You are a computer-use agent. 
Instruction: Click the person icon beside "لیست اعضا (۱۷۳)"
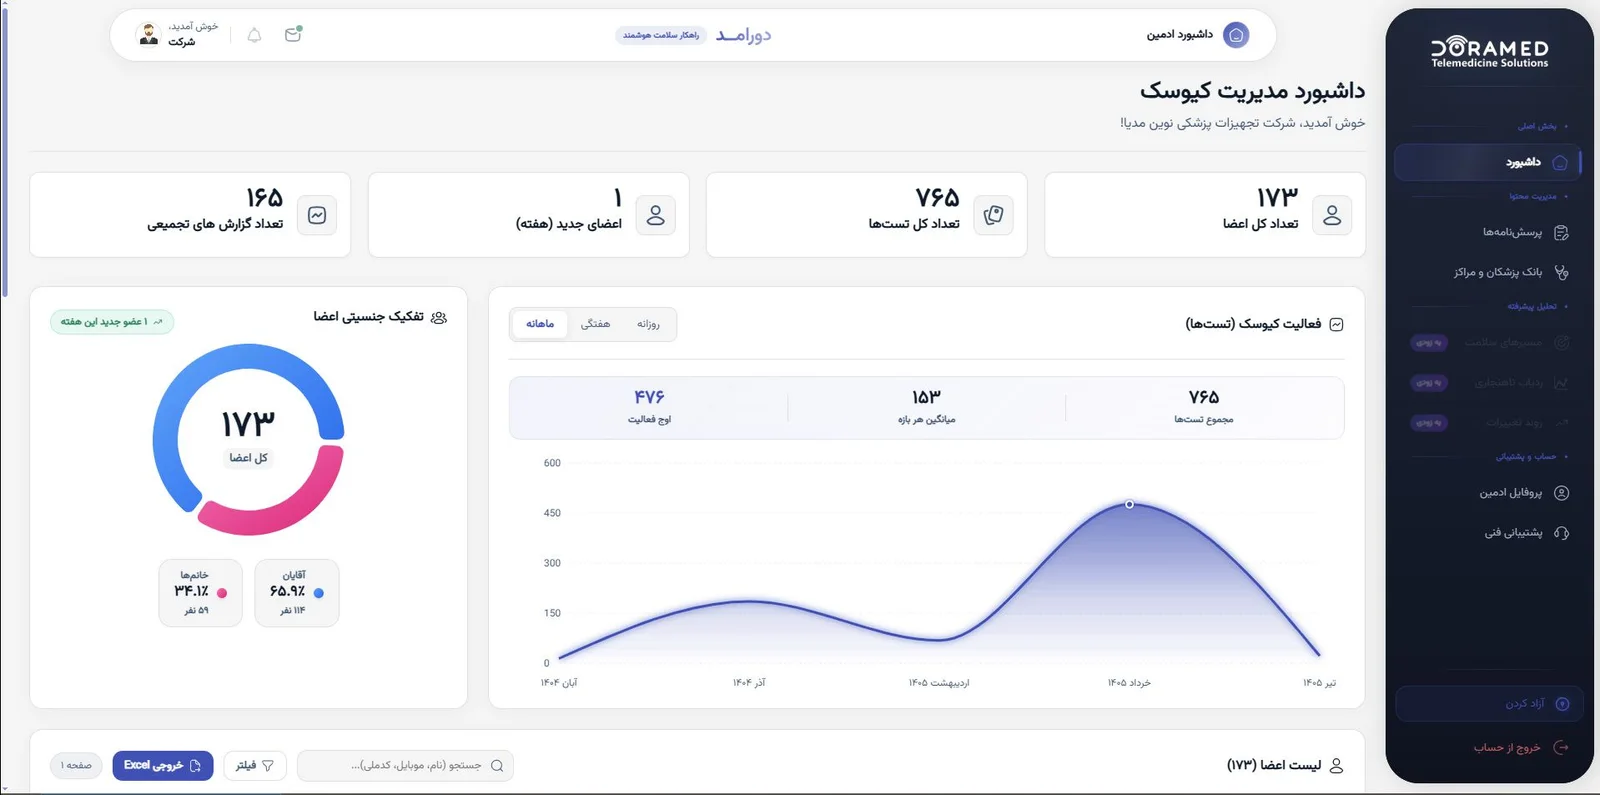pos(1336,765)
